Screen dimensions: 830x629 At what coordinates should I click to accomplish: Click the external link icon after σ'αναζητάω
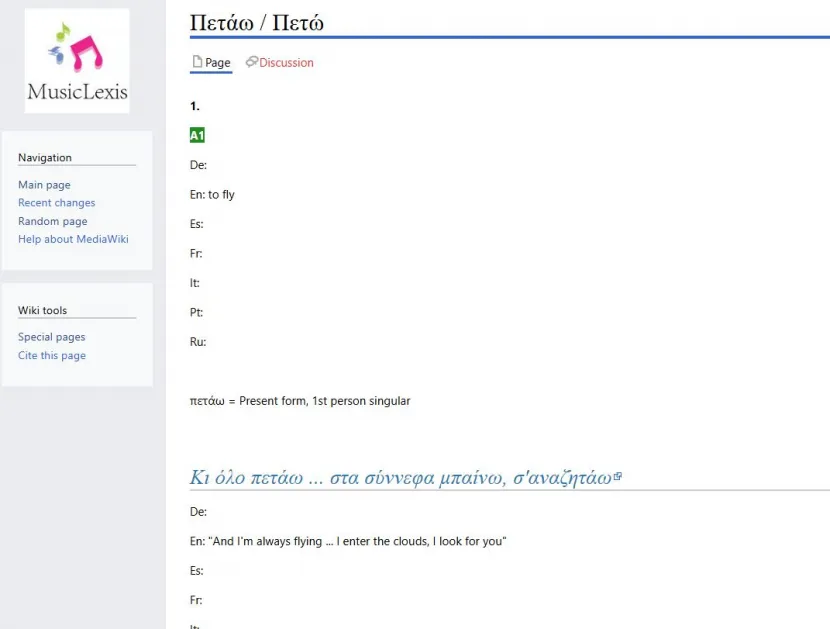tap(617, 477)
